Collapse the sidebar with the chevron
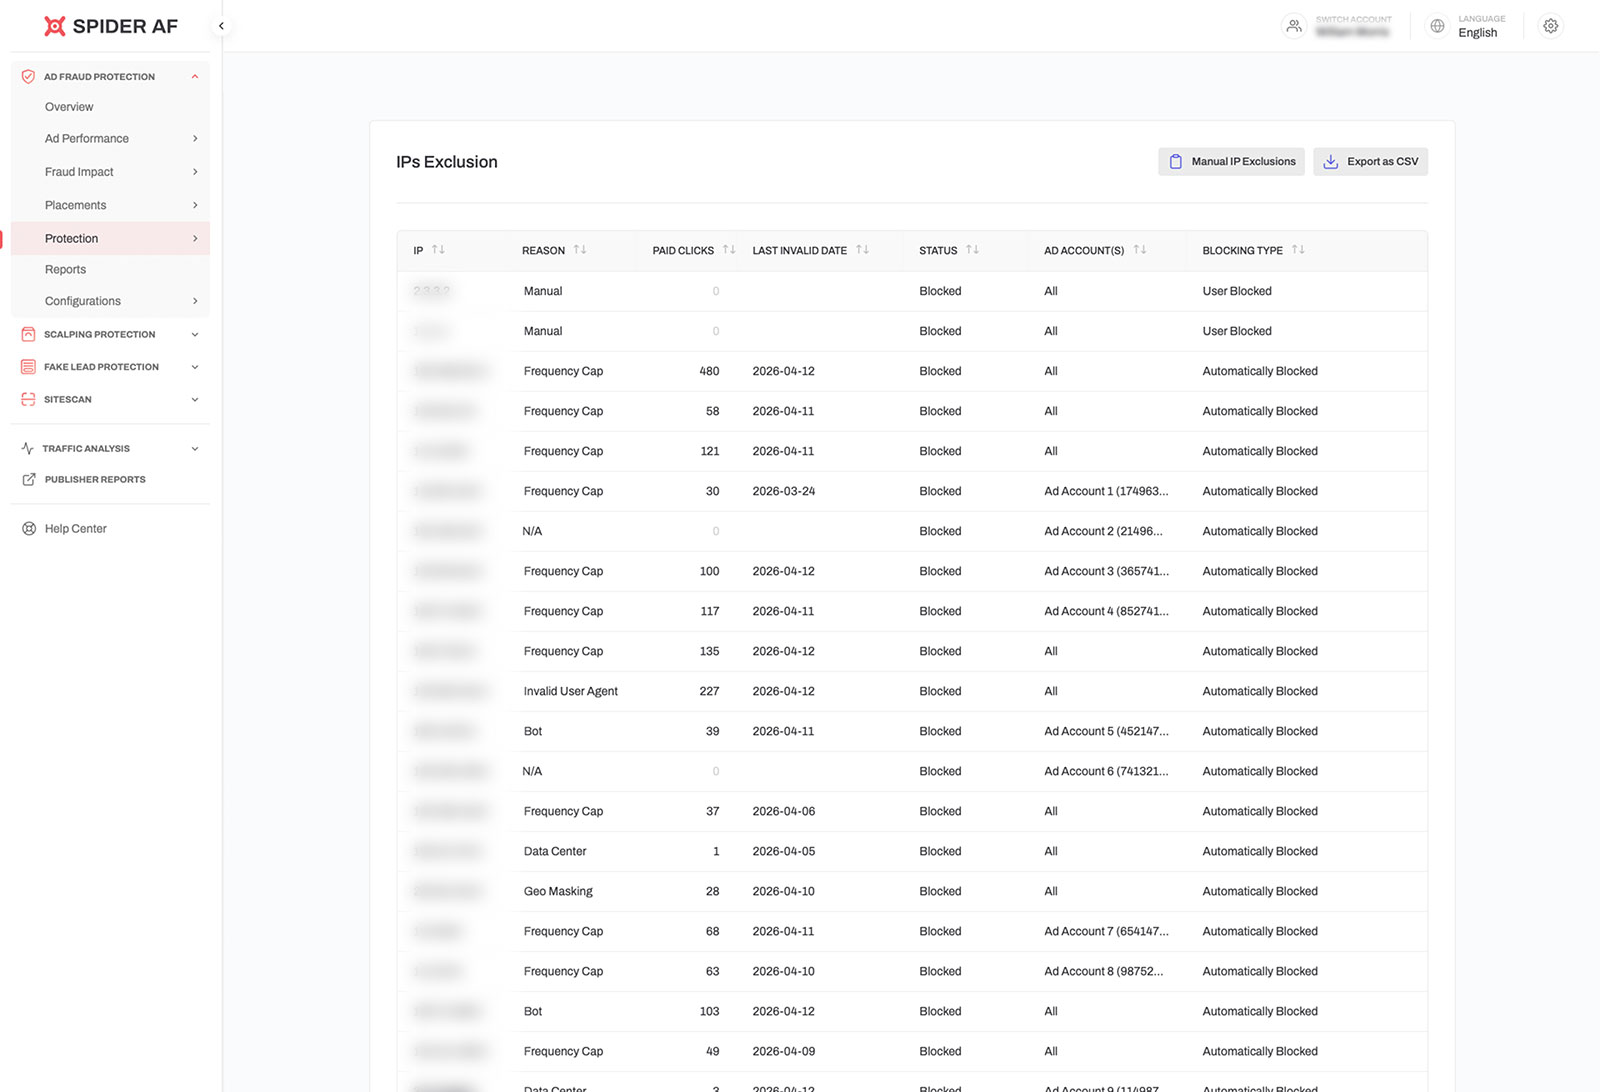Screen dimensions: 1600x1092 coord(221,25)
